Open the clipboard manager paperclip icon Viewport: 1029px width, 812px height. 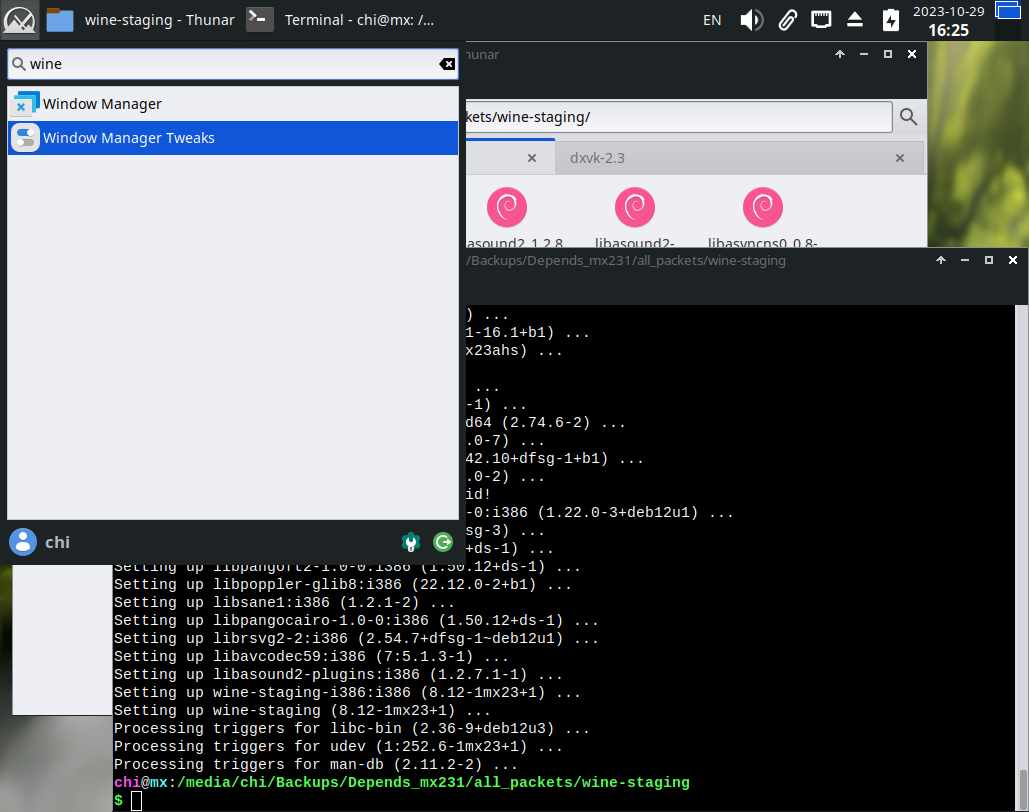[787, 20]
